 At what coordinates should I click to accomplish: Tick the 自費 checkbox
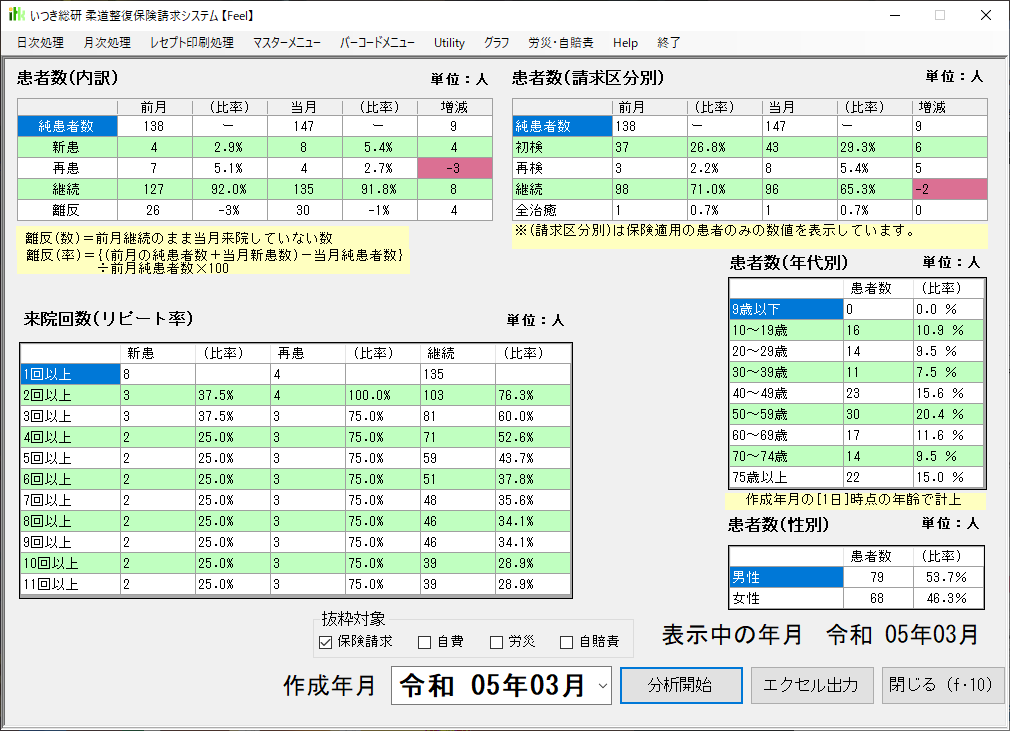point(425,642)
